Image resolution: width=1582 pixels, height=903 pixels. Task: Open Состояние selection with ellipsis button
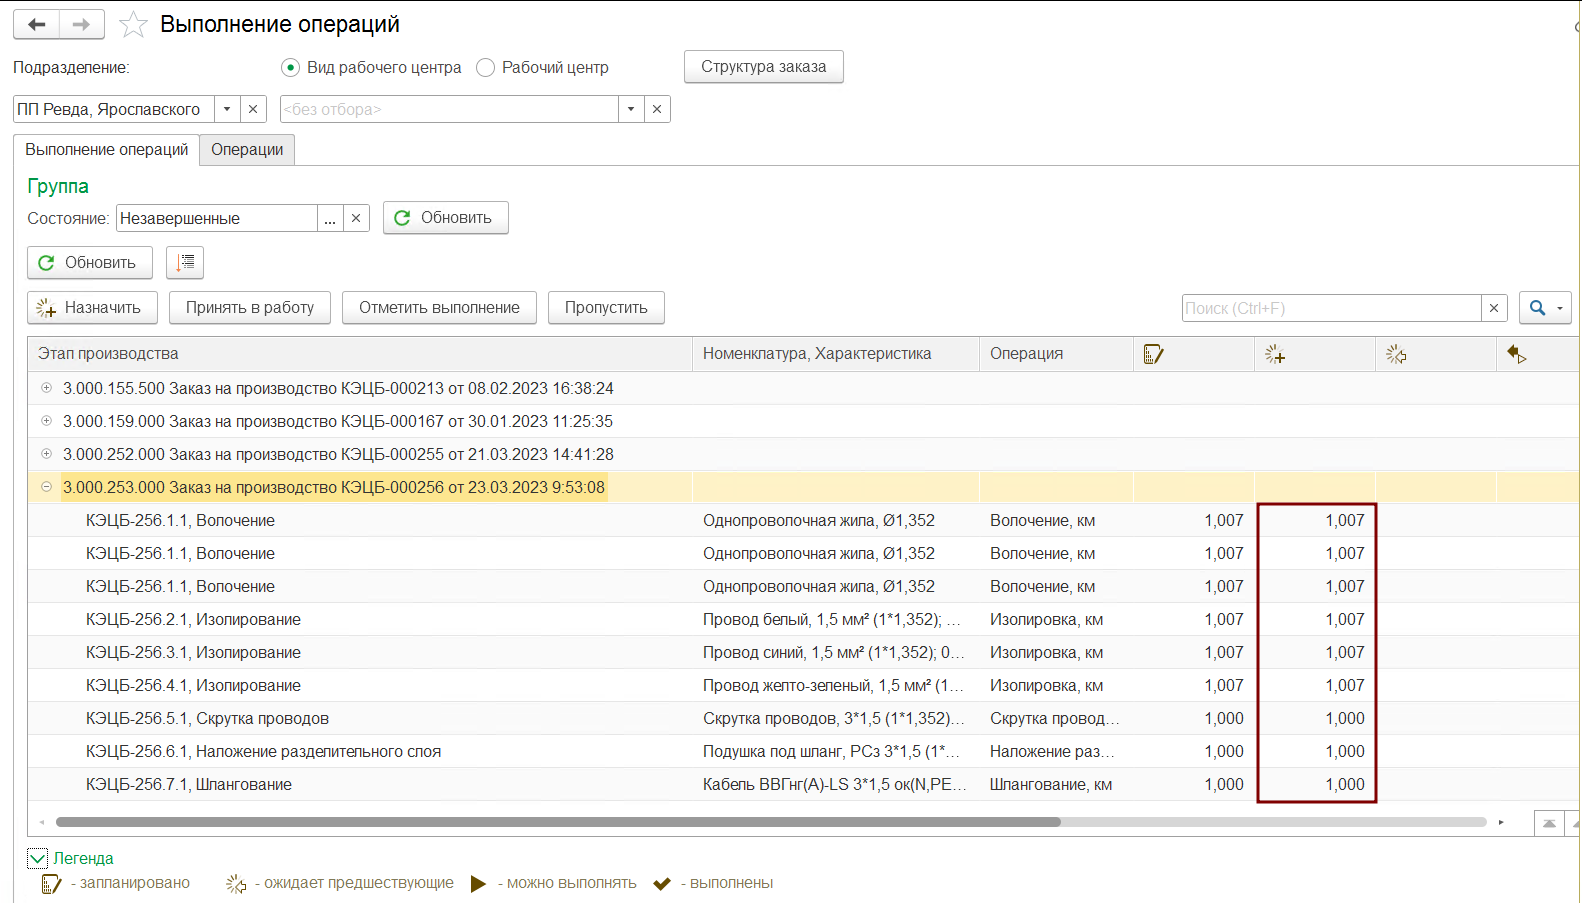click(330, 218)
